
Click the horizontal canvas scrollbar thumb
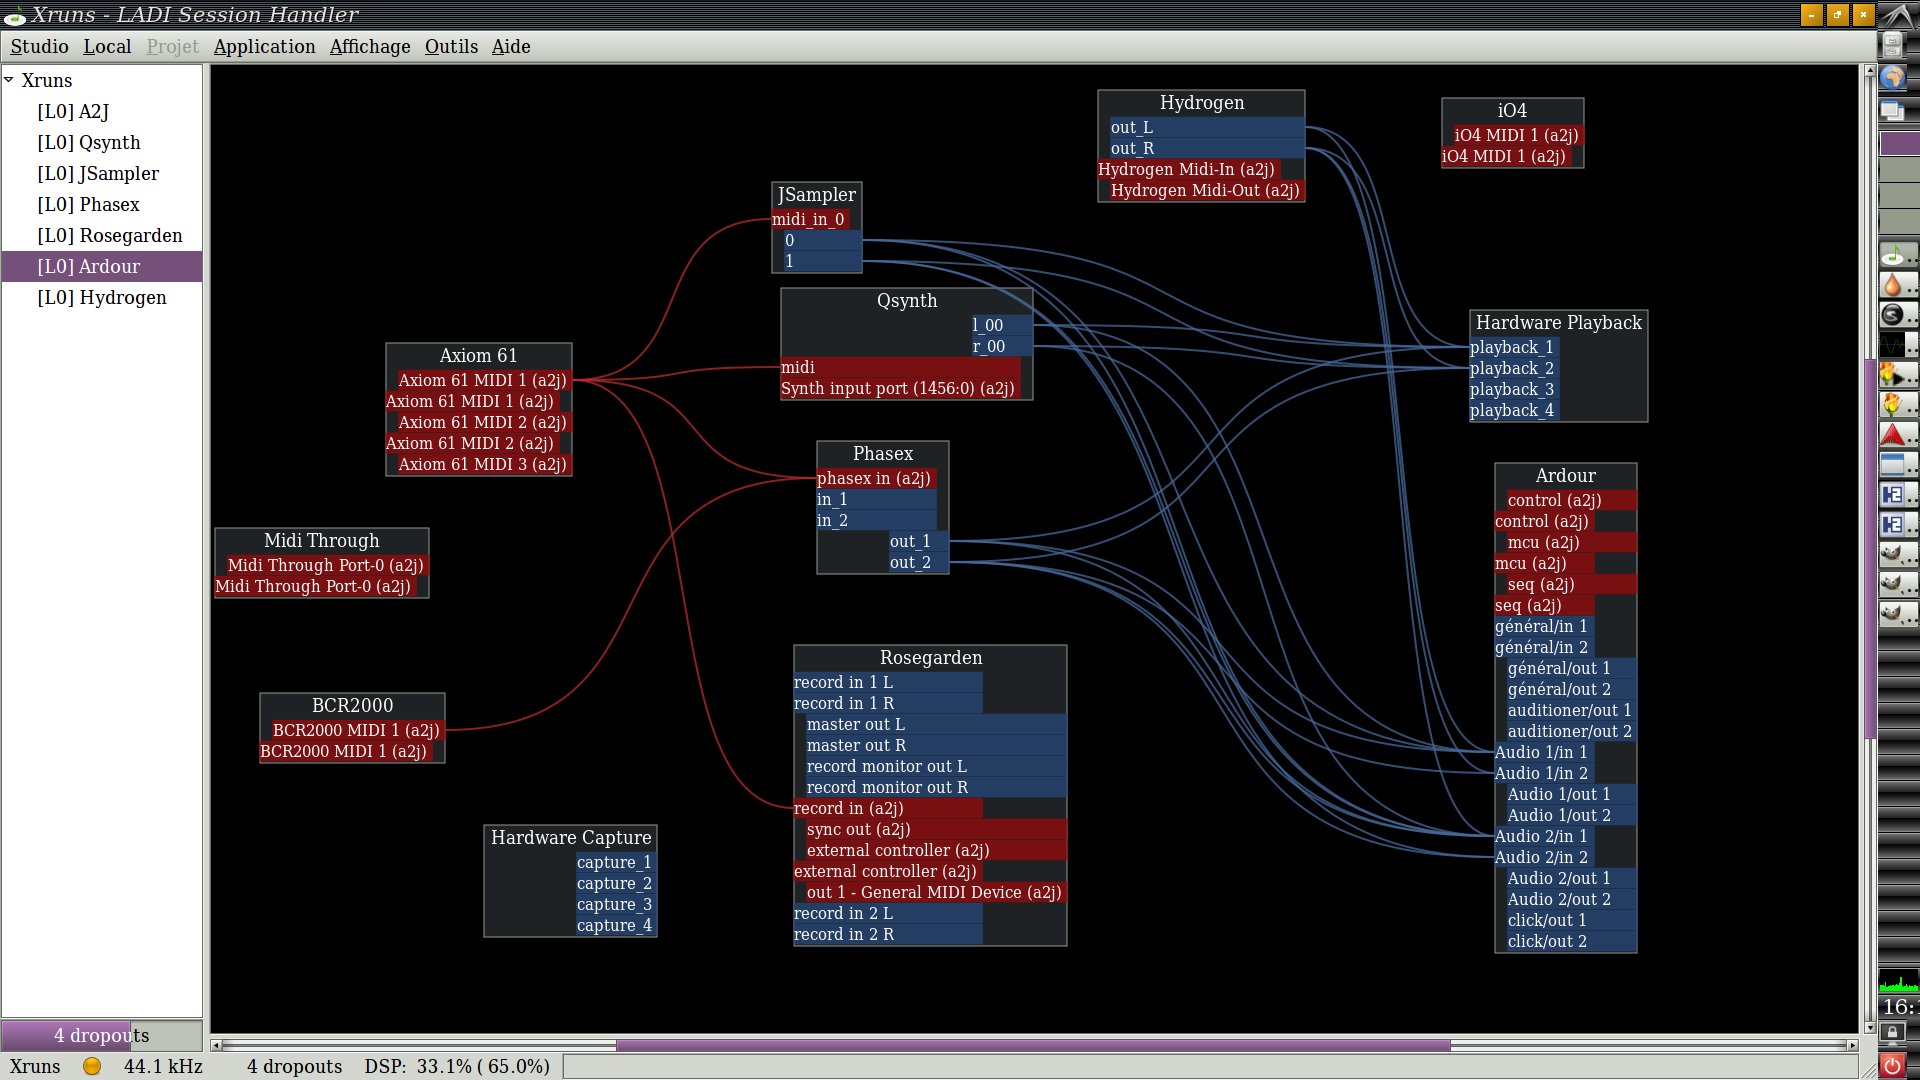(1033, 1045)
